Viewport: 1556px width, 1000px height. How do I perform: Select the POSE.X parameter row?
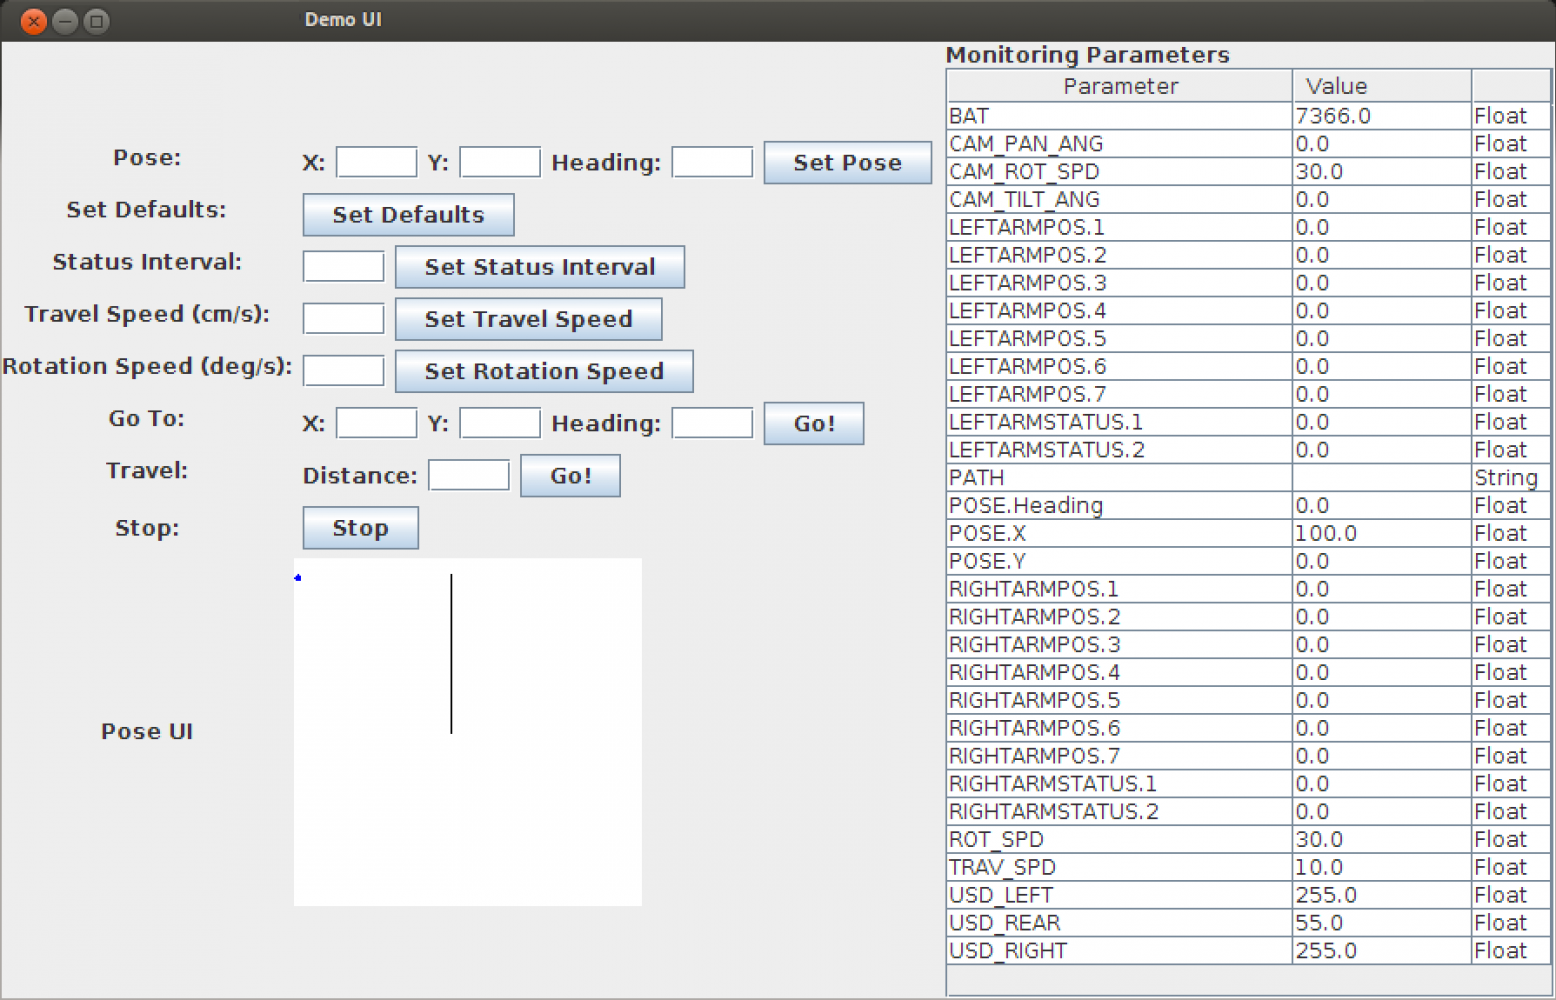[1118, 533]
